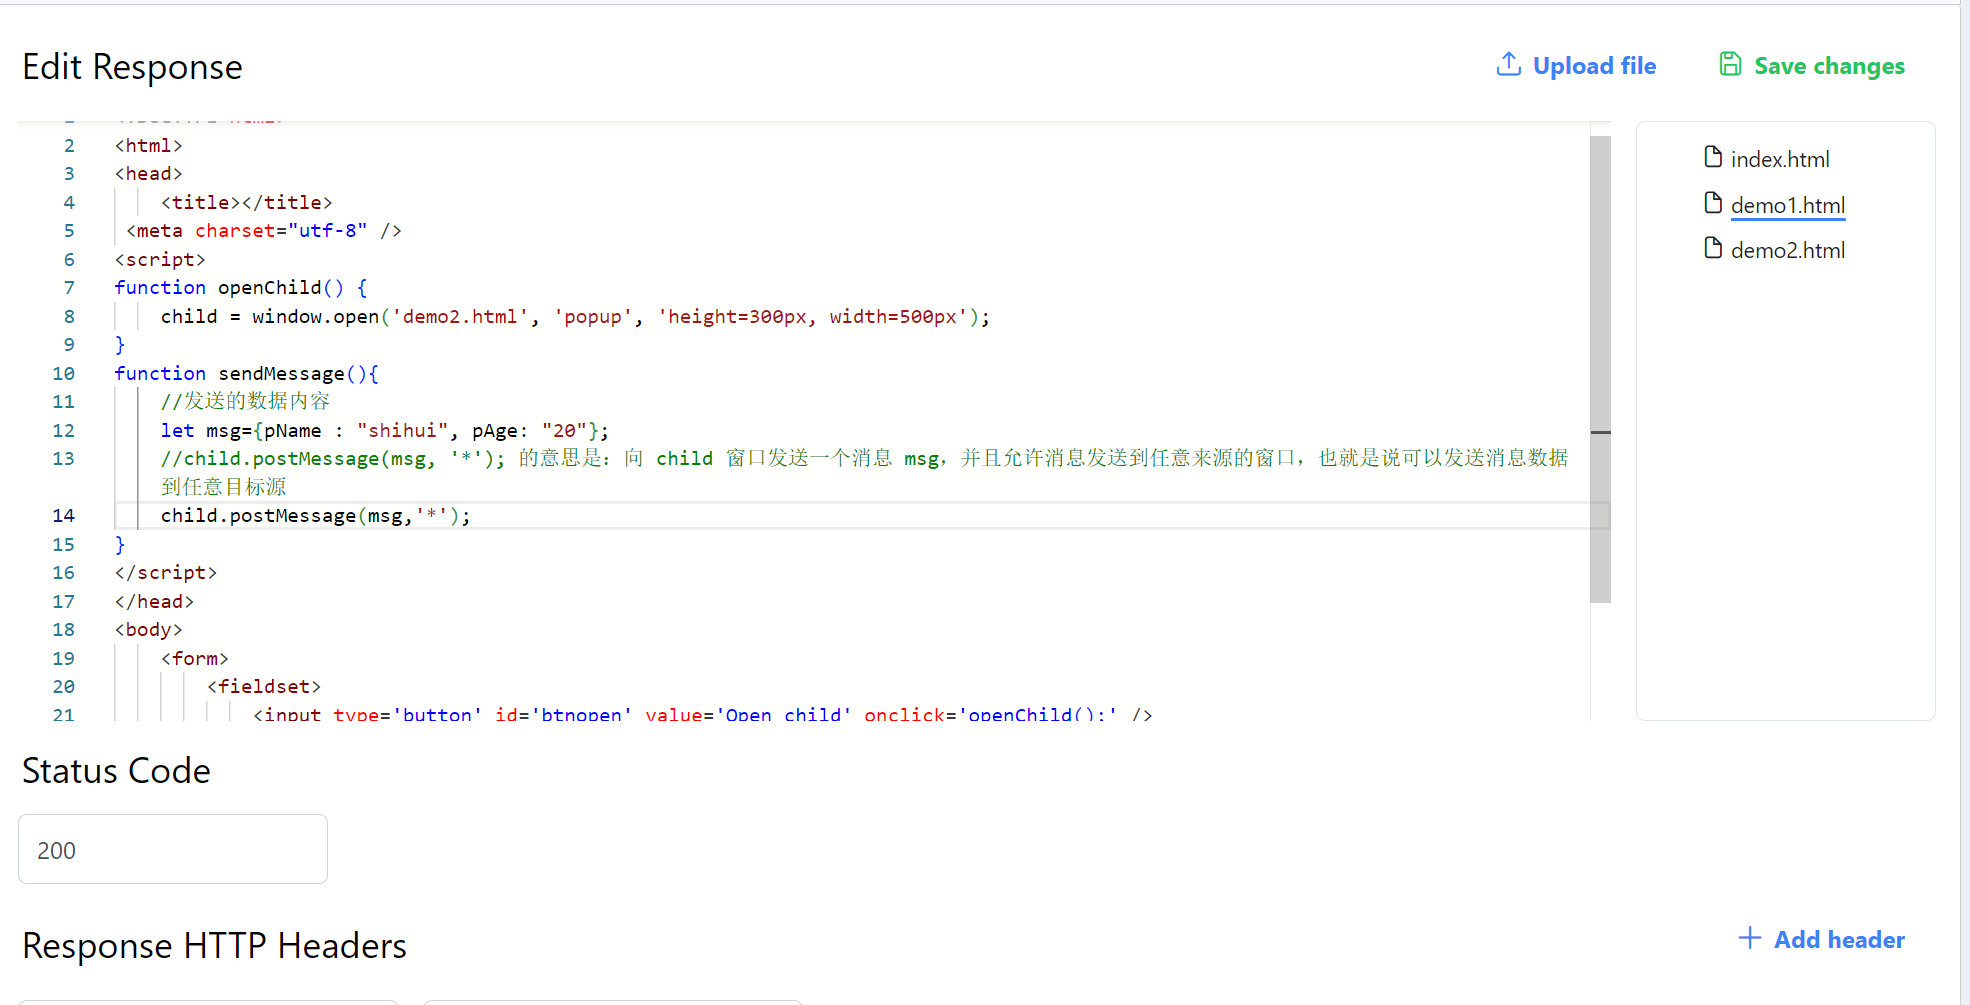Image resolution: width=1970 pixels, height=1005 pixels.
Task: Click the </script> closing tag line
Action: (165, 573)
